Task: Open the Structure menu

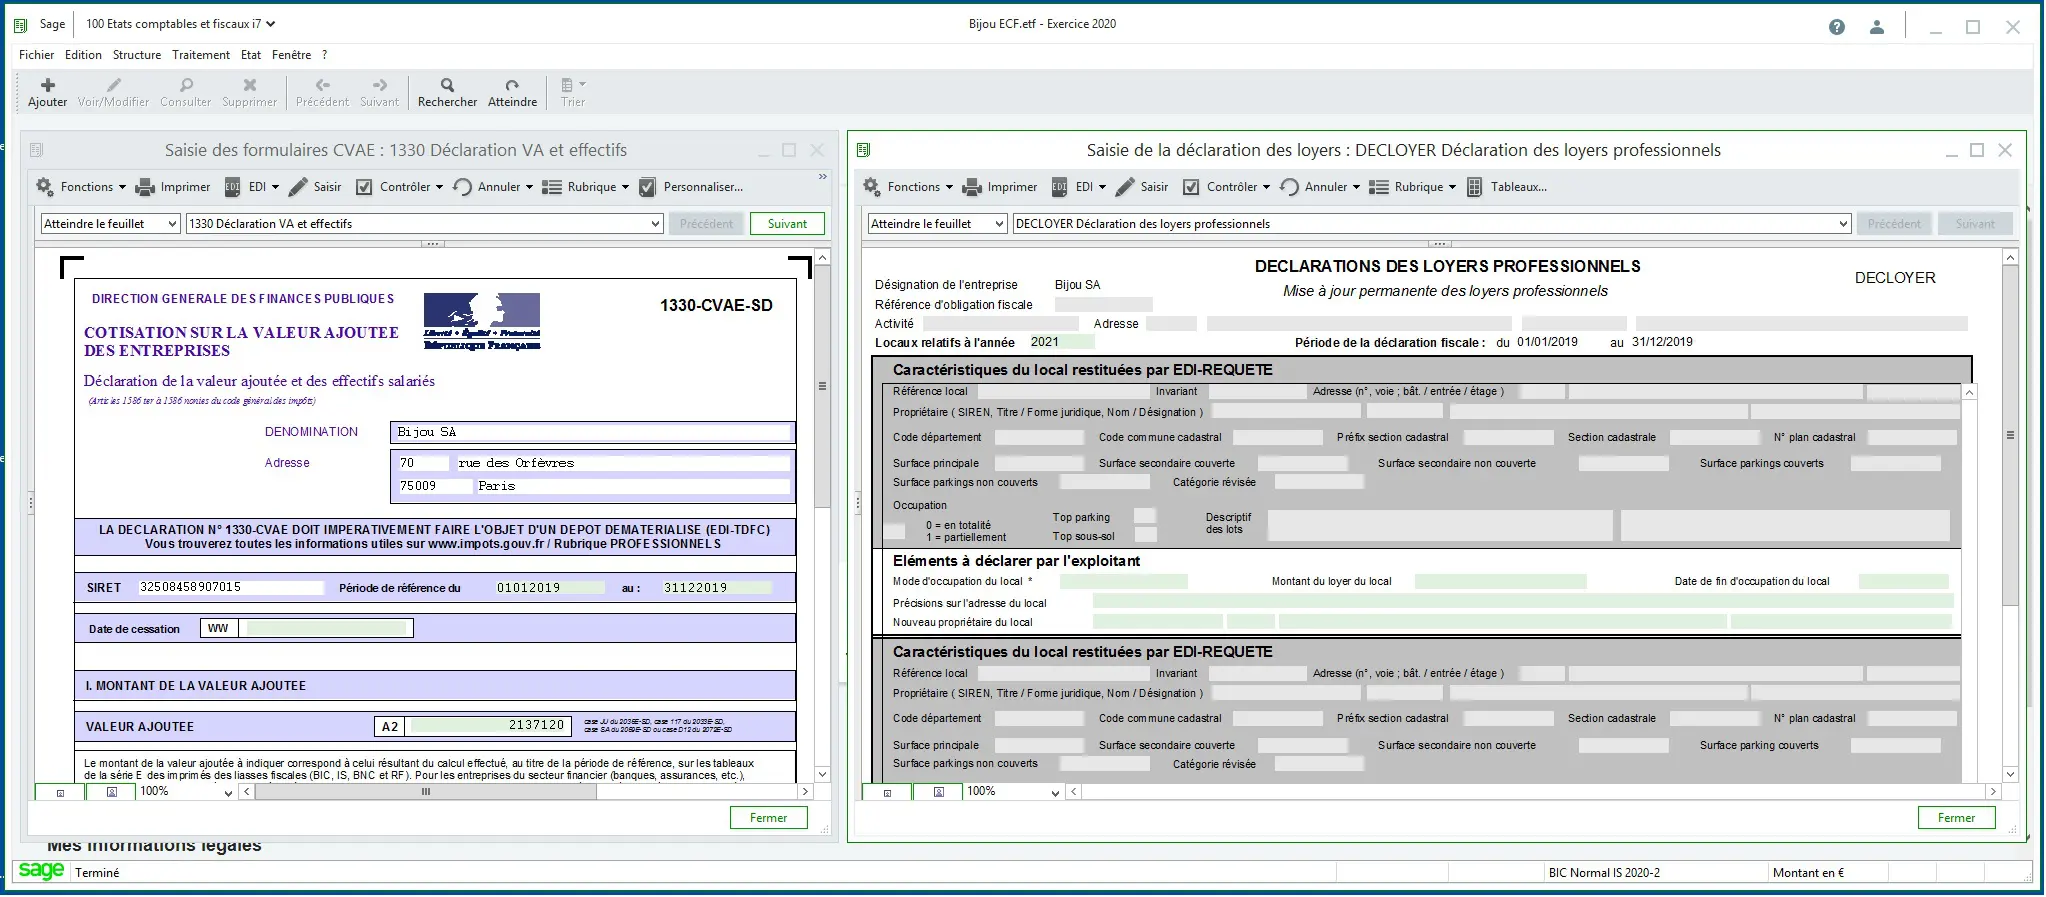Action: (137, 55)
